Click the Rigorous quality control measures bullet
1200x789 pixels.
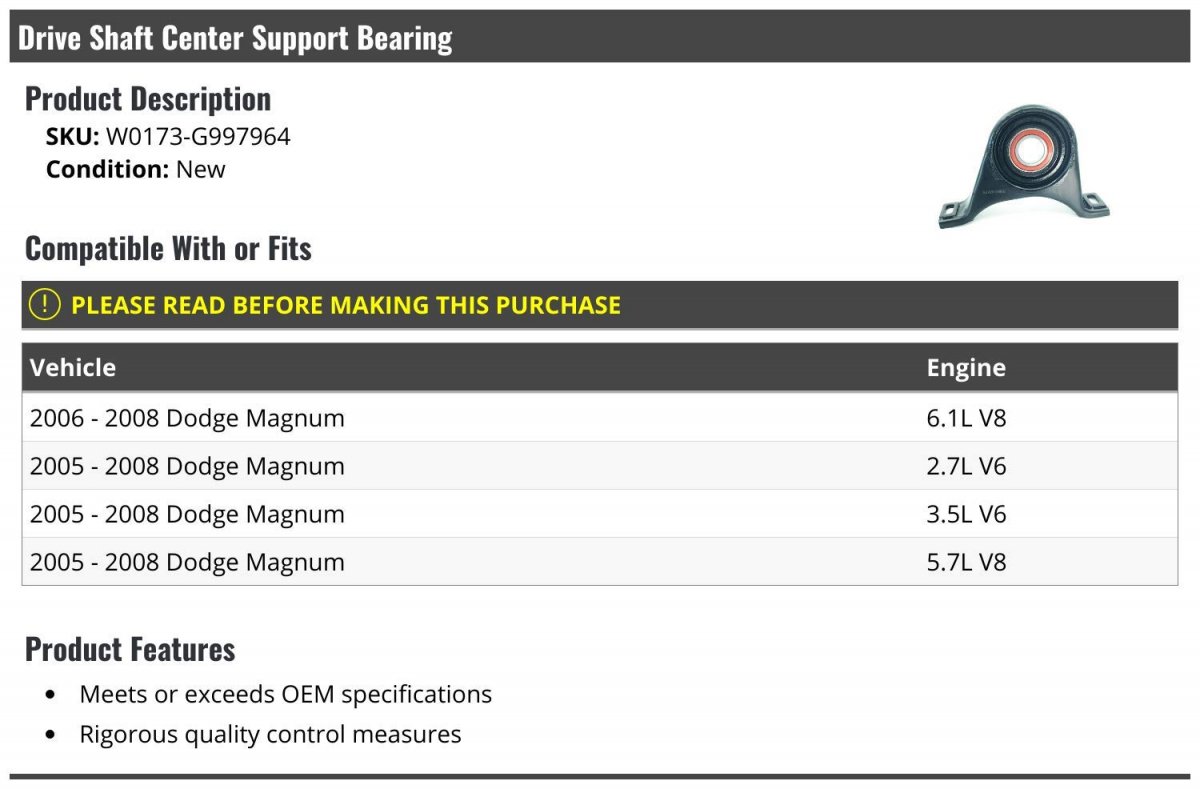pyautogui.click(x=270, y=734)
